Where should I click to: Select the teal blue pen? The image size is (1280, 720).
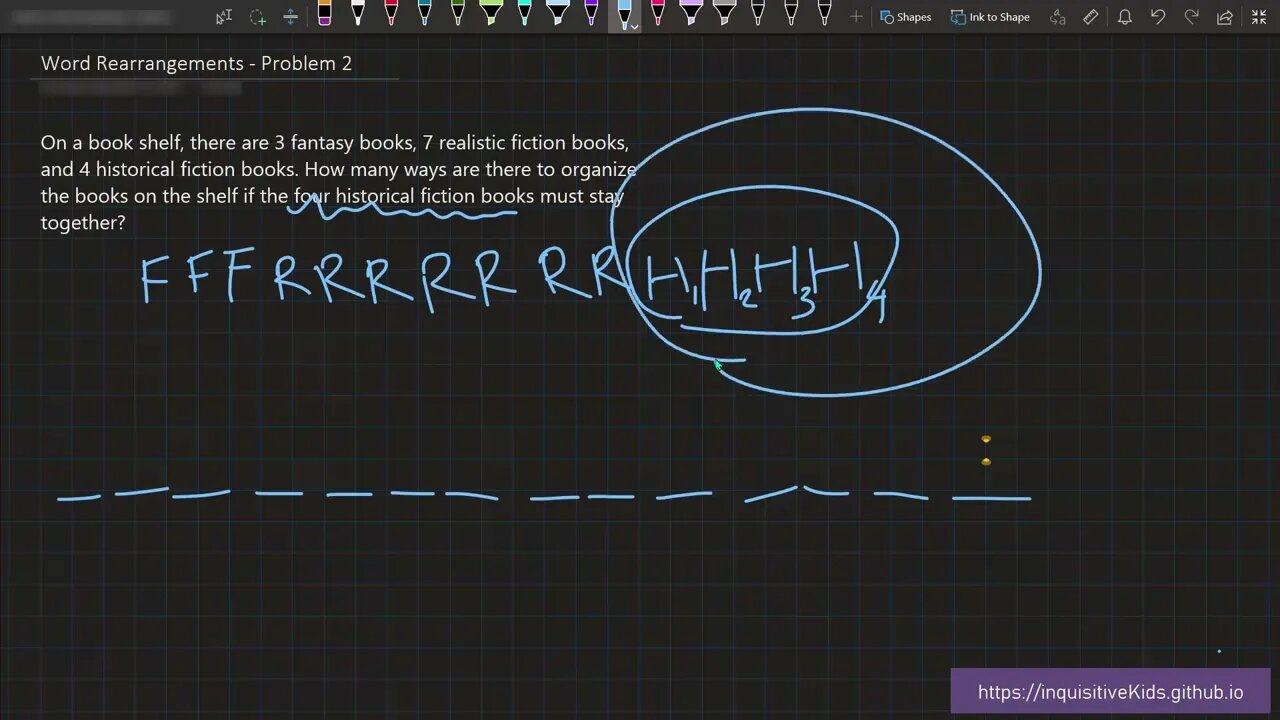(x=424, y=15)
